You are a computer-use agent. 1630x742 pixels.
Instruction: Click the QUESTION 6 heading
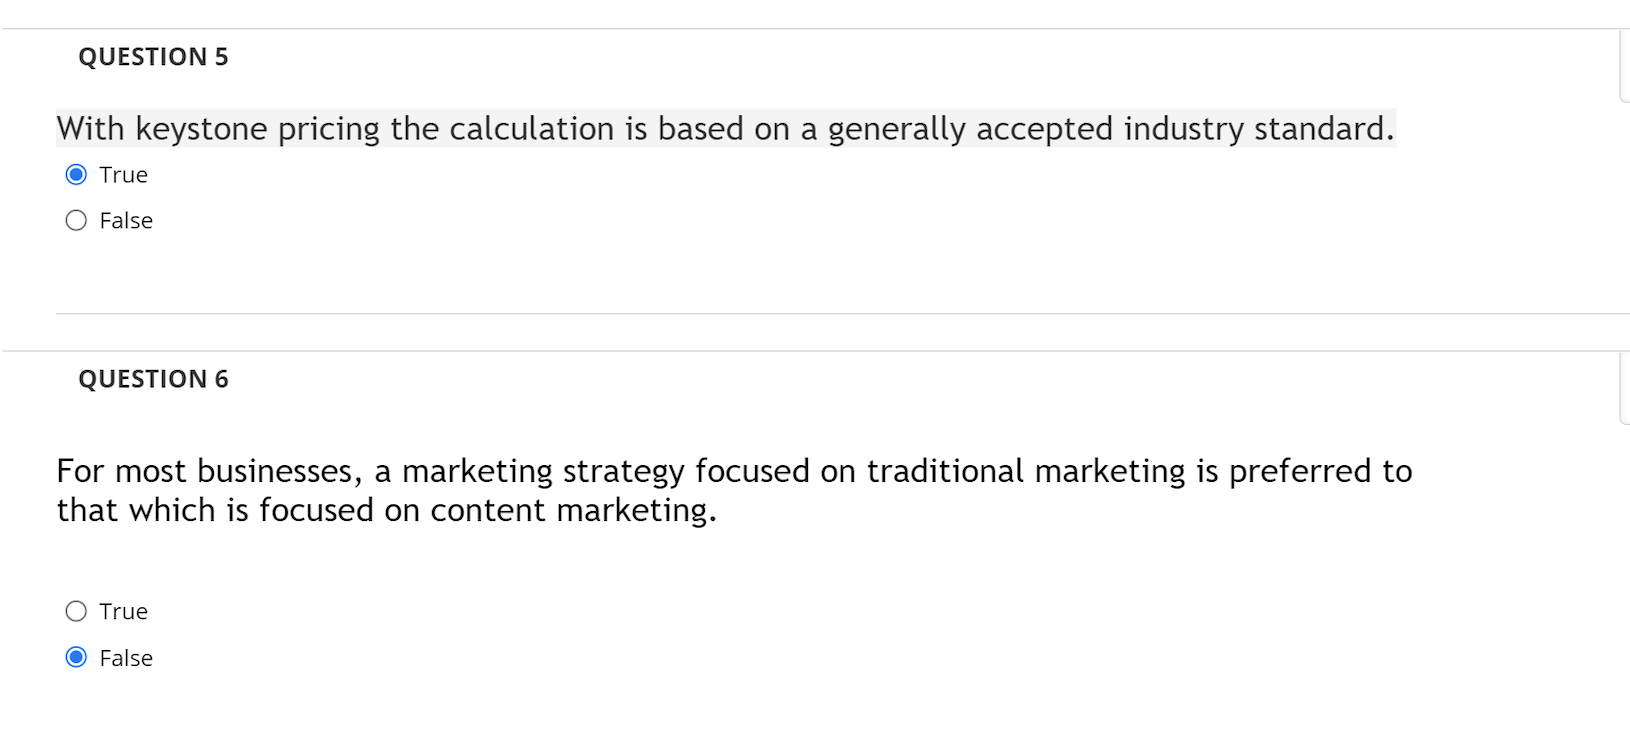tap(152, 379)
